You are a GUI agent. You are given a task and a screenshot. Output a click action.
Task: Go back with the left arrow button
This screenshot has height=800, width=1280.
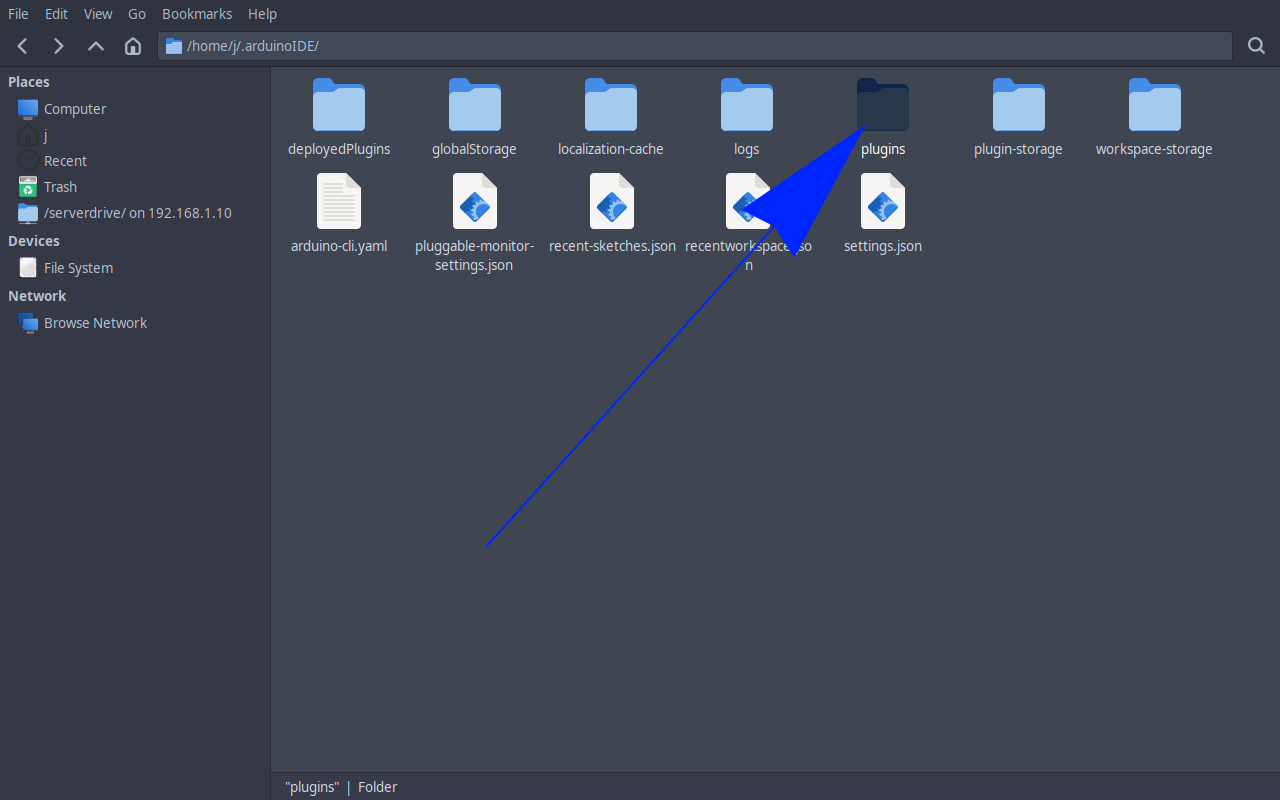(x=23, y=46)
